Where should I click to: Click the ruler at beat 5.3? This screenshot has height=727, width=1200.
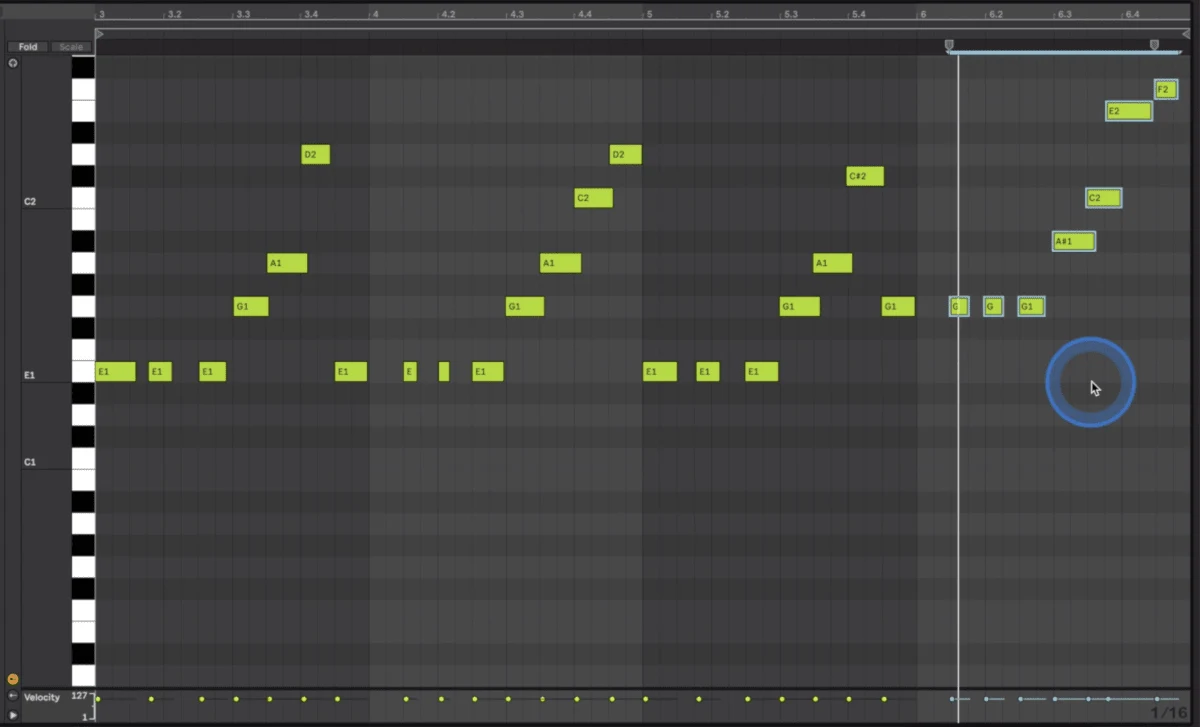coord(790,14)
